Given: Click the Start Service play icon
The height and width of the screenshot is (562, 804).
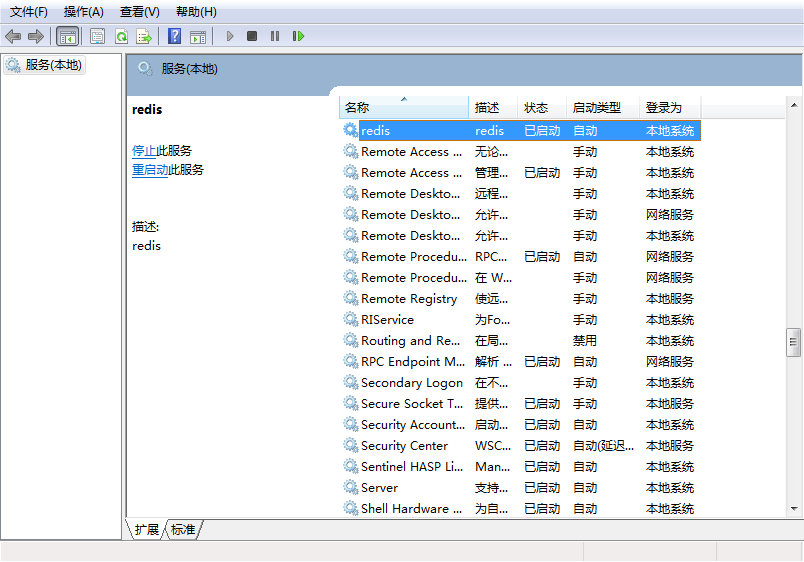Looking at the screenshot, I should coord(230,36).
